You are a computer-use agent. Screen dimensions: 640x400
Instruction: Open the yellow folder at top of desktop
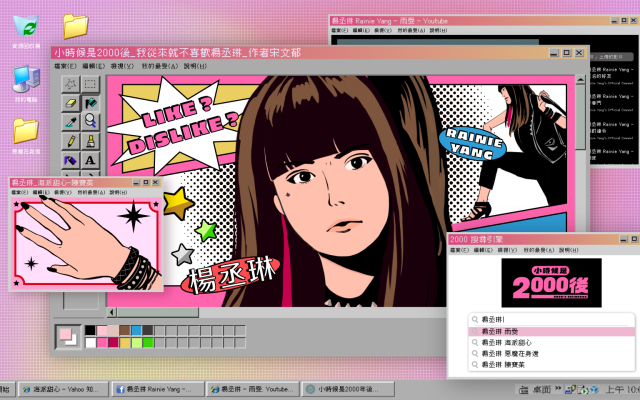74,25
